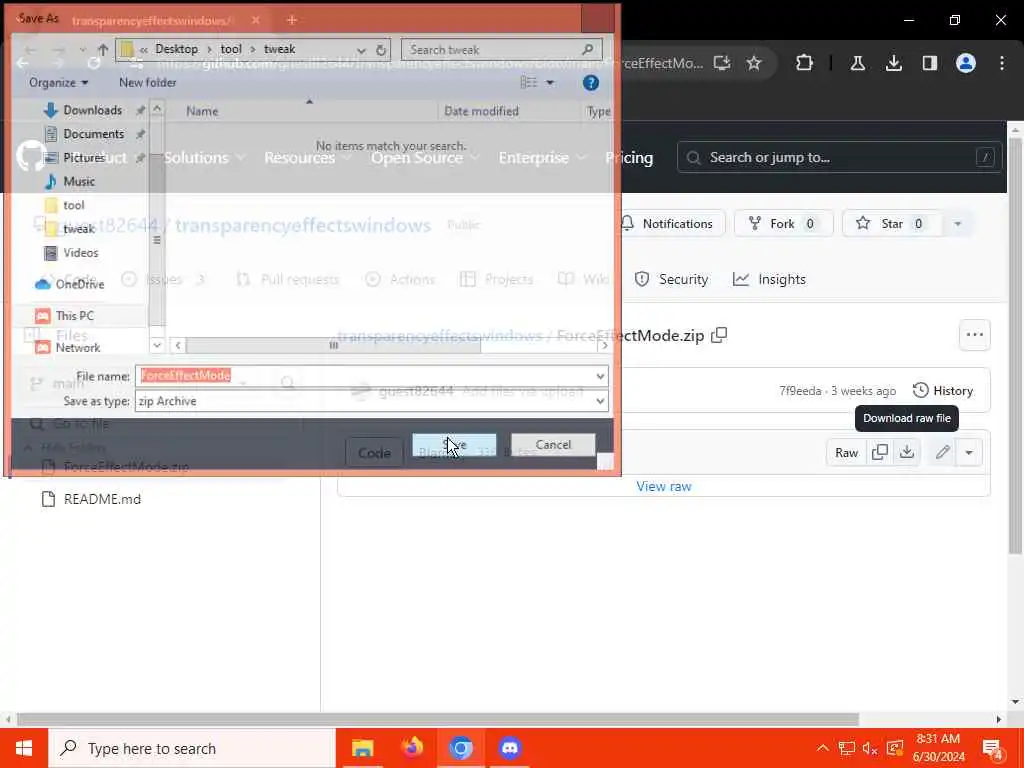The image size is (1024, 768).
Task: Copy file path icon next to ForceEffectMode.zip
Action: pyautogui.click(x=719, y=335)
